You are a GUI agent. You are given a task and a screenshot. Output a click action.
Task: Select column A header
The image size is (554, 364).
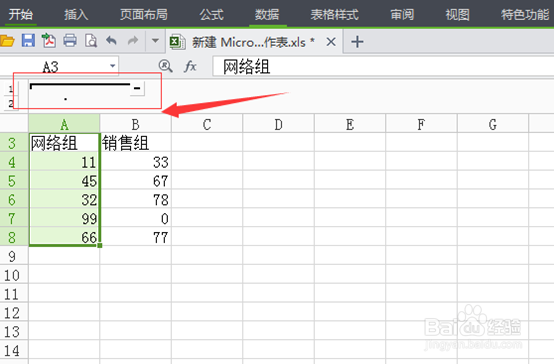click(64, 124)
